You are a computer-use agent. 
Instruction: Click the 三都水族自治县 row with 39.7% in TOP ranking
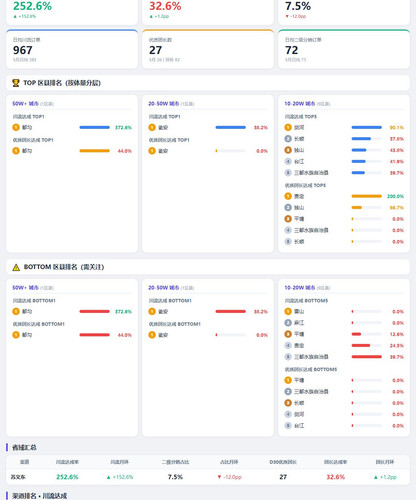[x=344, y=173]
